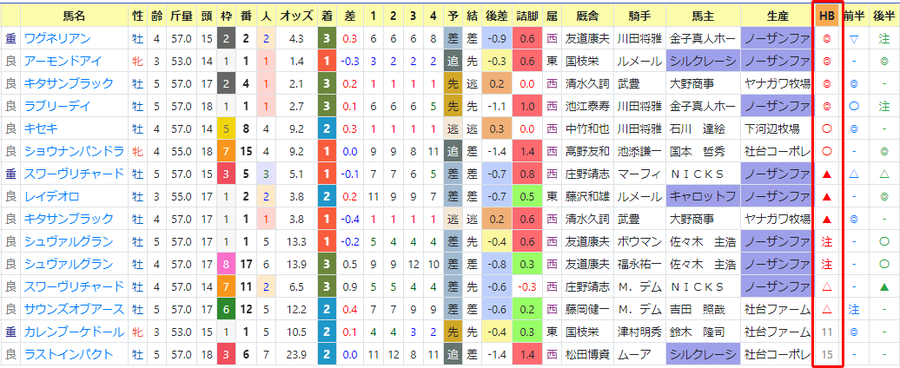Screen dimensions: 900x368
Task: Click the 後半 column header
Action: click(883, 16)
